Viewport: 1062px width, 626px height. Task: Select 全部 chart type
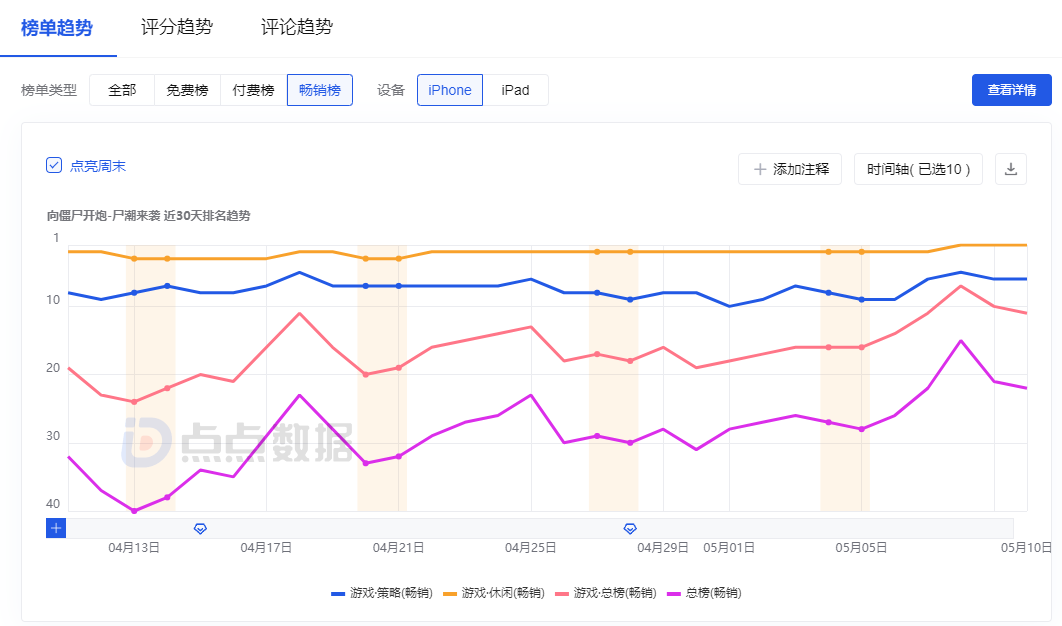coord(122,90)
